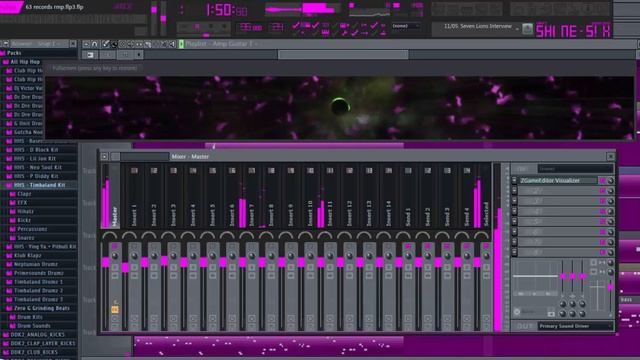Click the Kickz folder icon
Viewport: 640px width, 360px height.
[x=13, y=220]
